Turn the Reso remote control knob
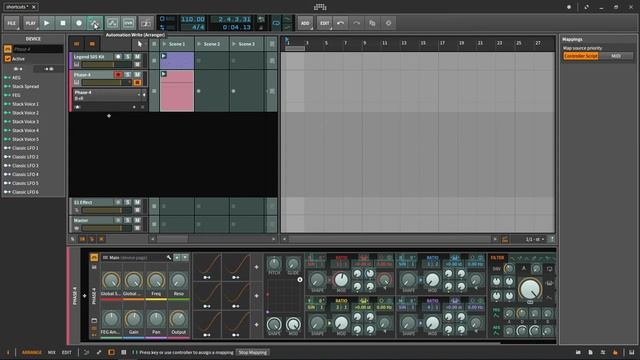The height and width of the screenshot is (360, 640). (178, 280)
